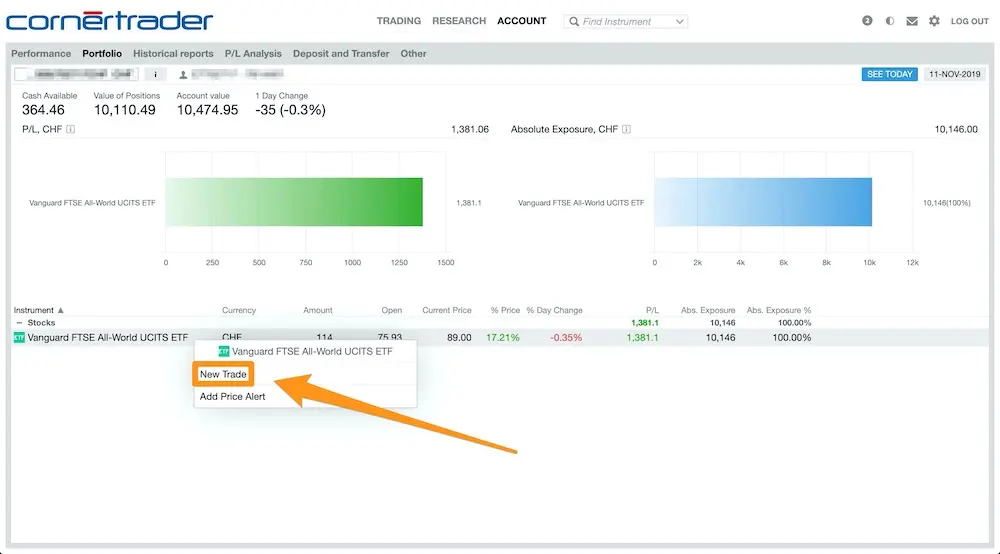Click the search magnifier icon

[574, 22]
